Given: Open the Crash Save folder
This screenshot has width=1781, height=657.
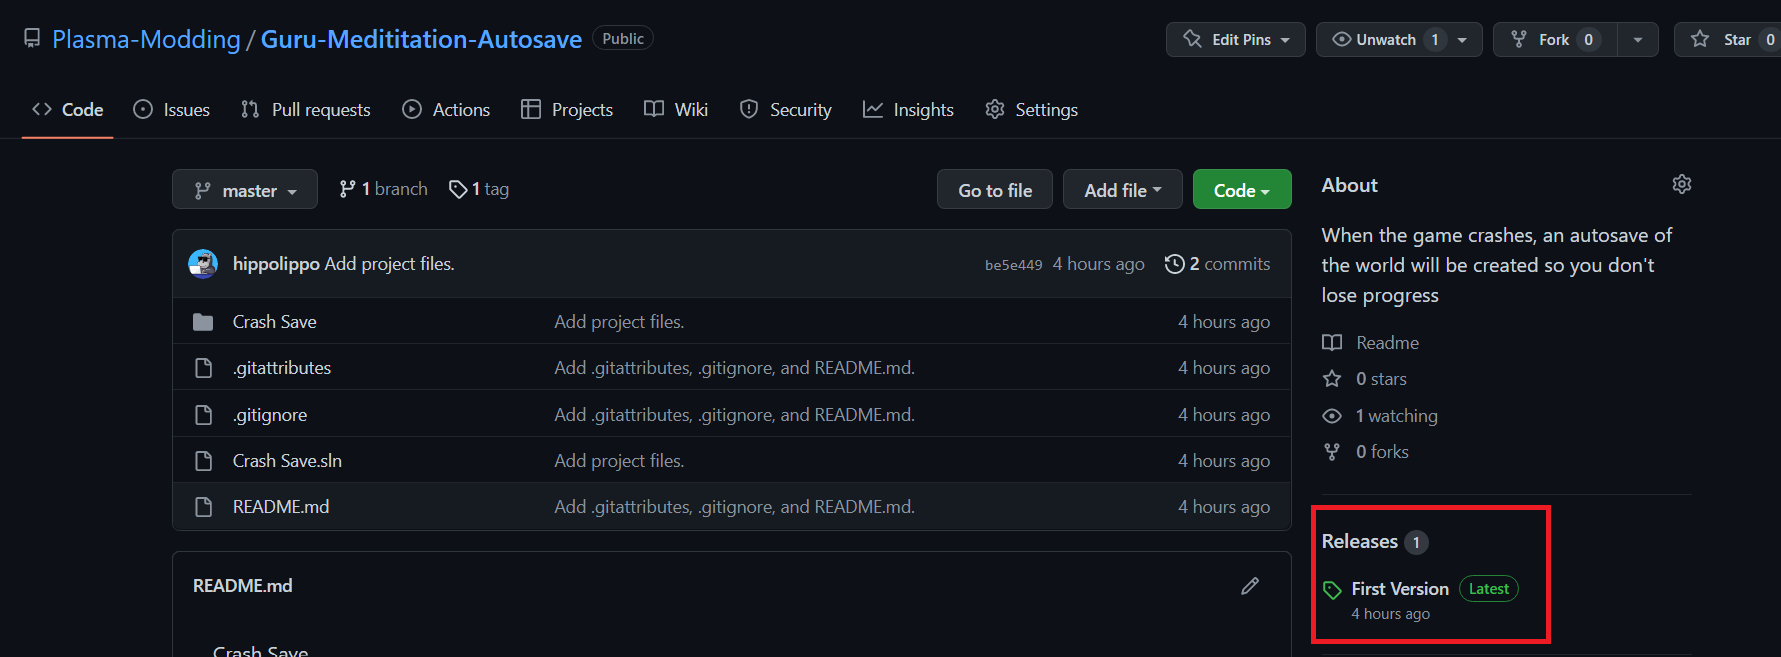Looking at the screenshot, I should point(275,322).
